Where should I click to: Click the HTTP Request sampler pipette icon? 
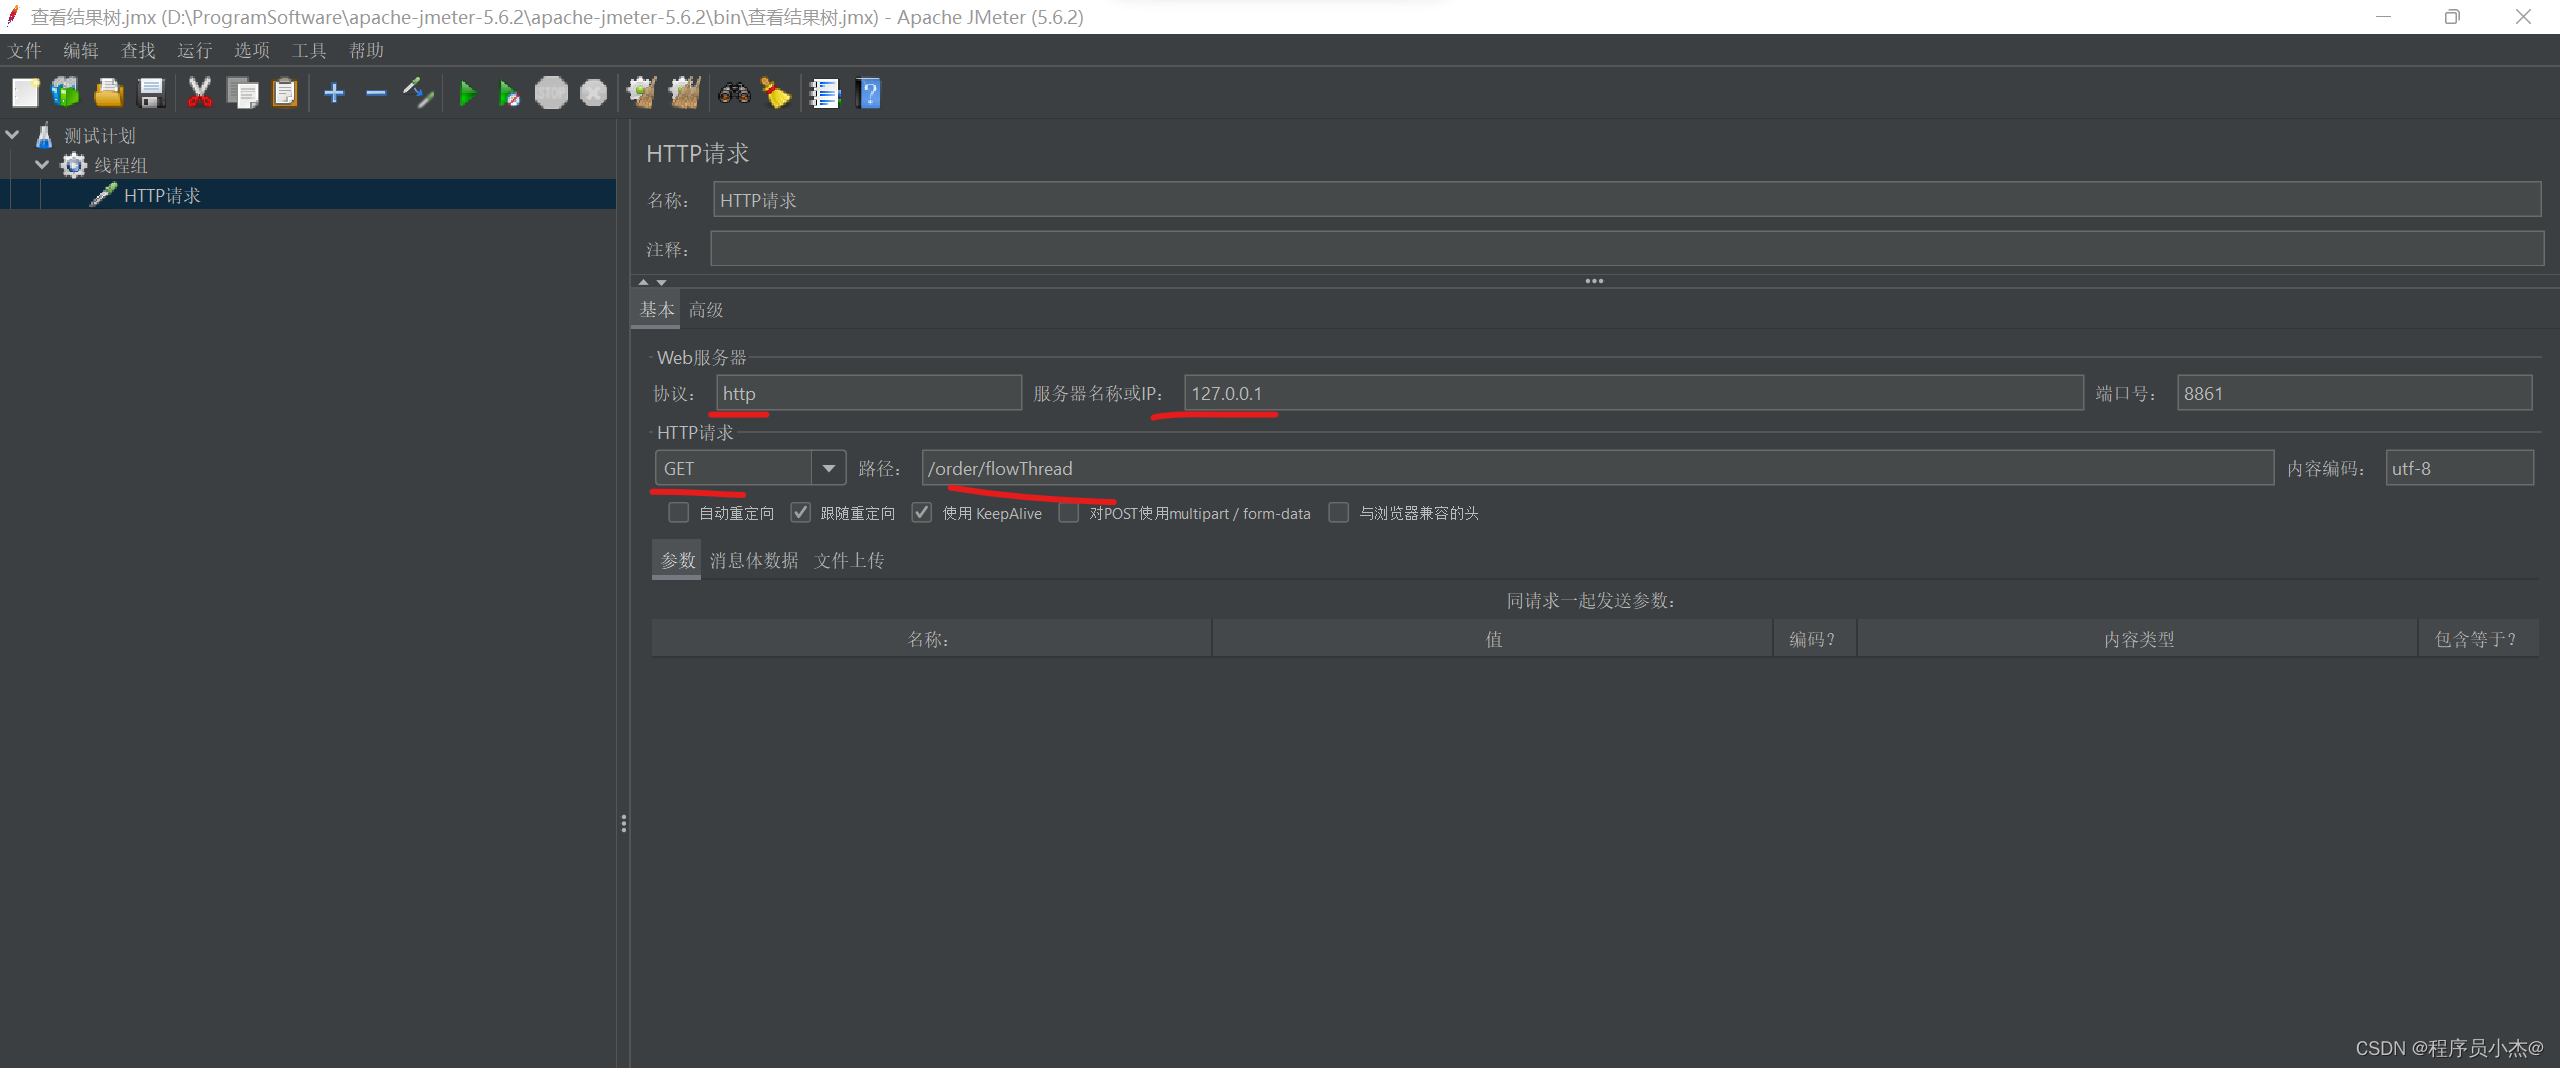click(x=103, y=195)
